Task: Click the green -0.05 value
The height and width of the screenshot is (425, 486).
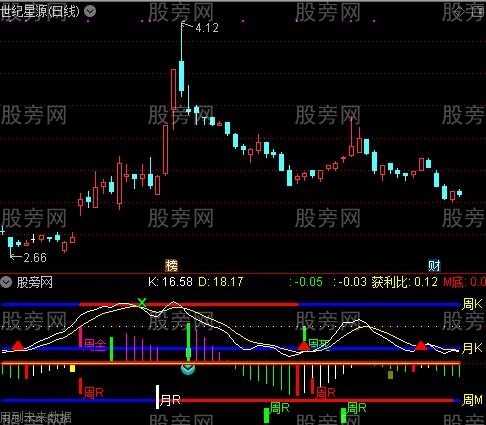Action: [x=309, y=282]
